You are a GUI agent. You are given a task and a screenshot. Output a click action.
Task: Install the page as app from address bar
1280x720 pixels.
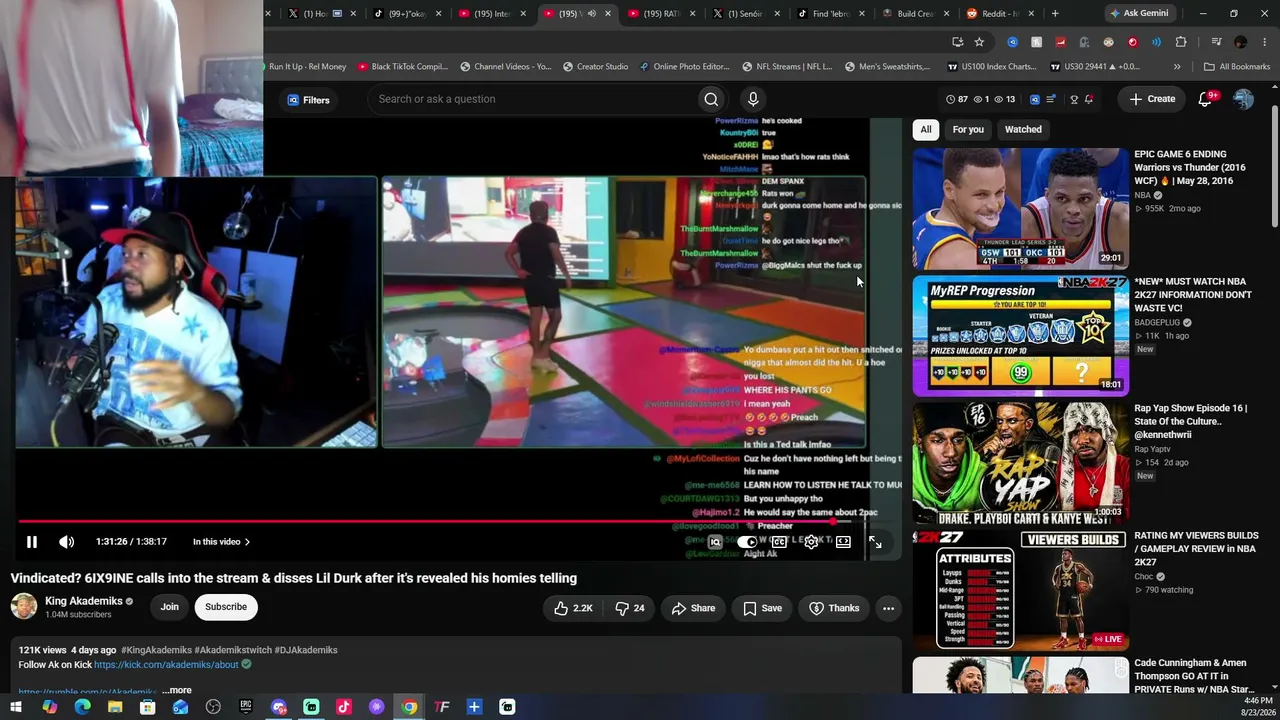(x=957, y=42)
